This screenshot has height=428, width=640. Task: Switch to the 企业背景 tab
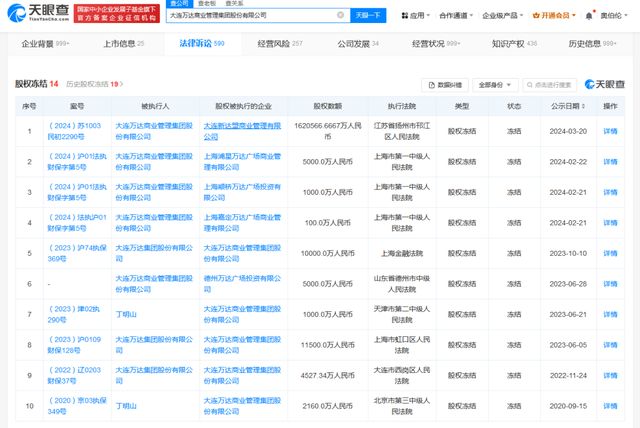coord(45,43)
